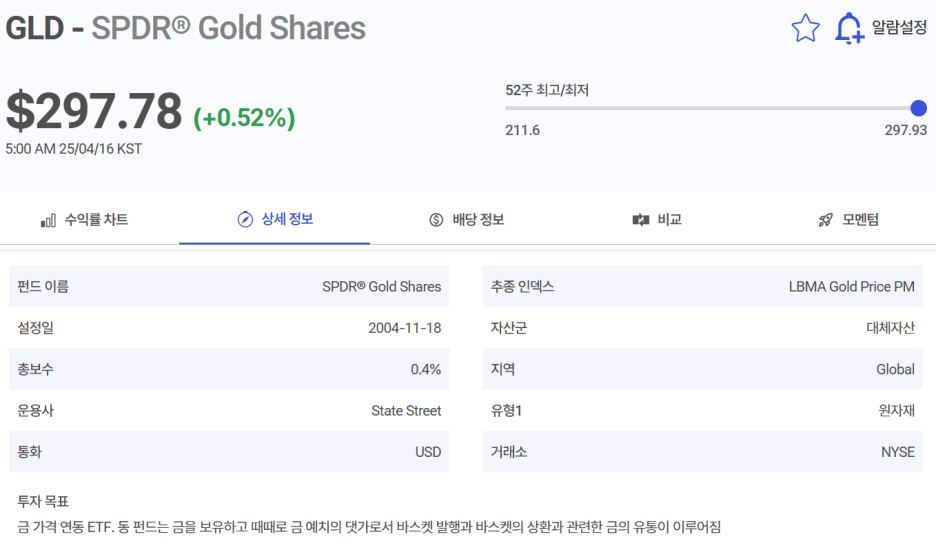Screen dimensions: 936x550
Task: Switch to the 배당 정보 tab
Action: pyautogui.click(x=466, y=220)
